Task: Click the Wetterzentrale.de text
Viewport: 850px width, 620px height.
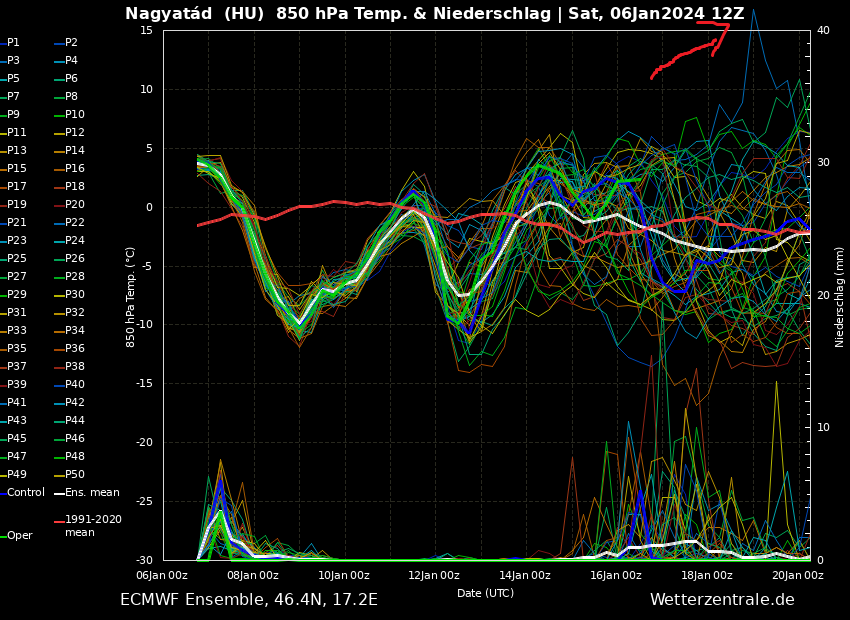Action: pyautogui.click(x=722, y=600)
